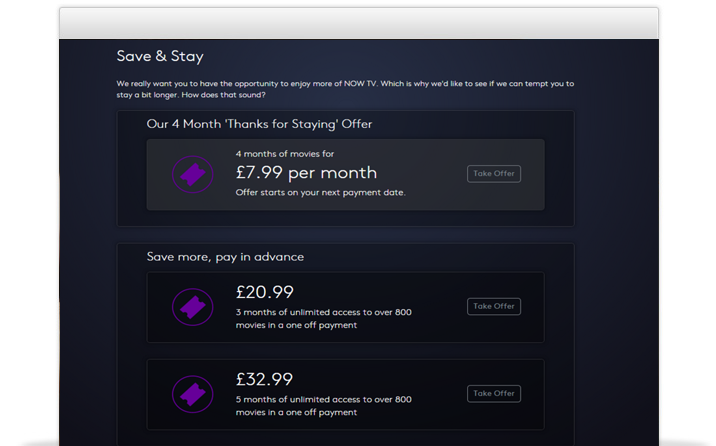Click the 3 months unlimited access description
This screenshot has height=446, width=716.
click(324, 319)
